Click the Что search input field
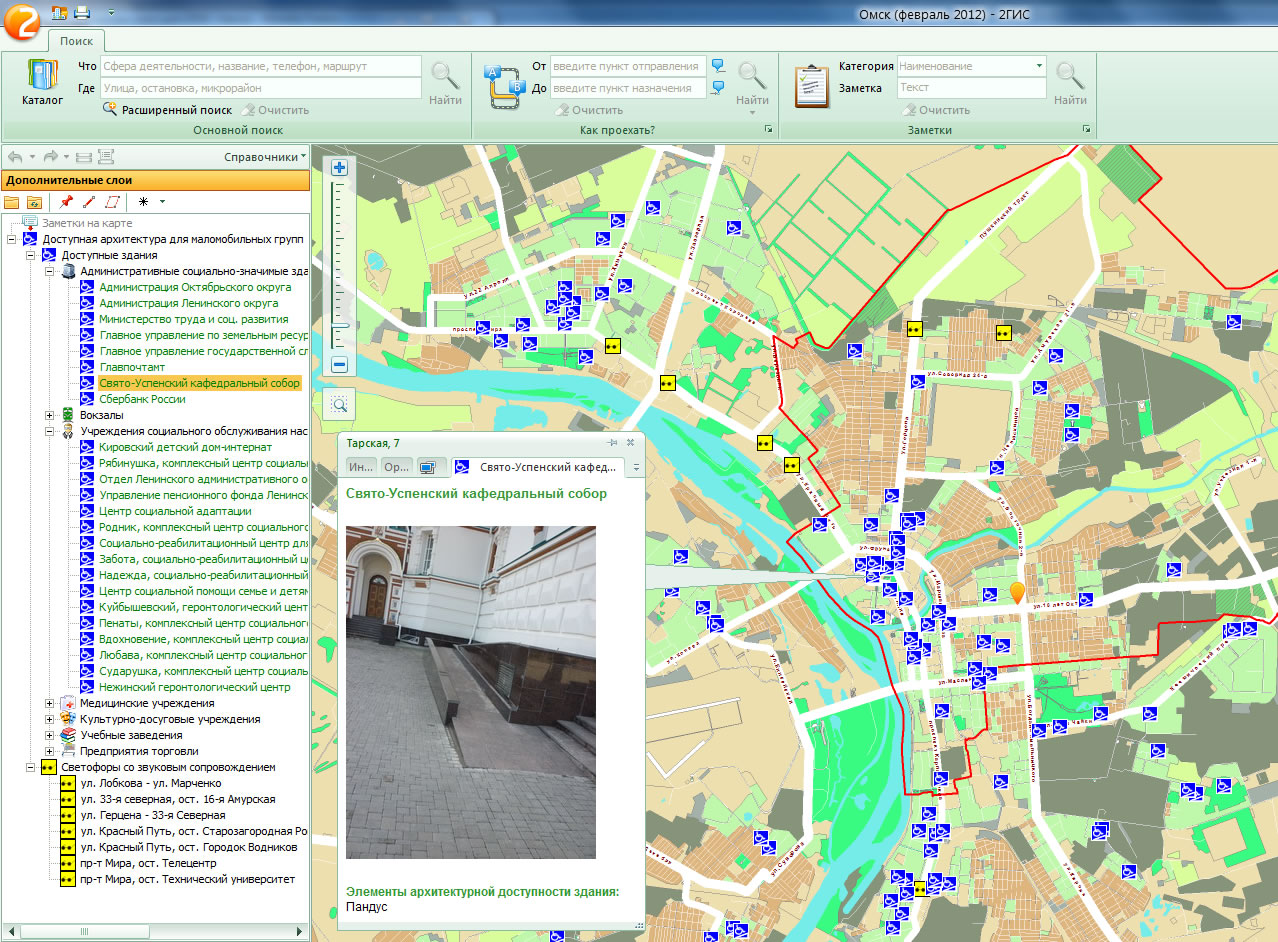 click(x=261, y=66)
